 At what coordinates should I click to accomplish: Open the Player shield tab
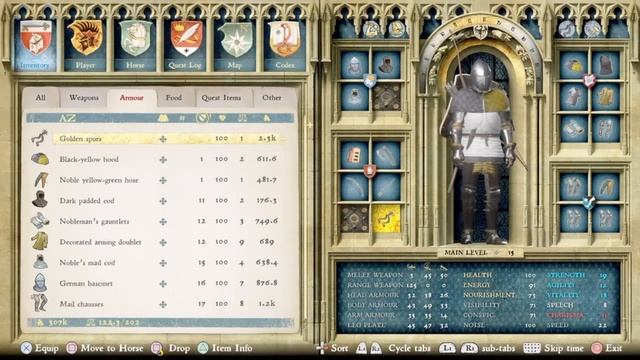(x=85, y=44)
